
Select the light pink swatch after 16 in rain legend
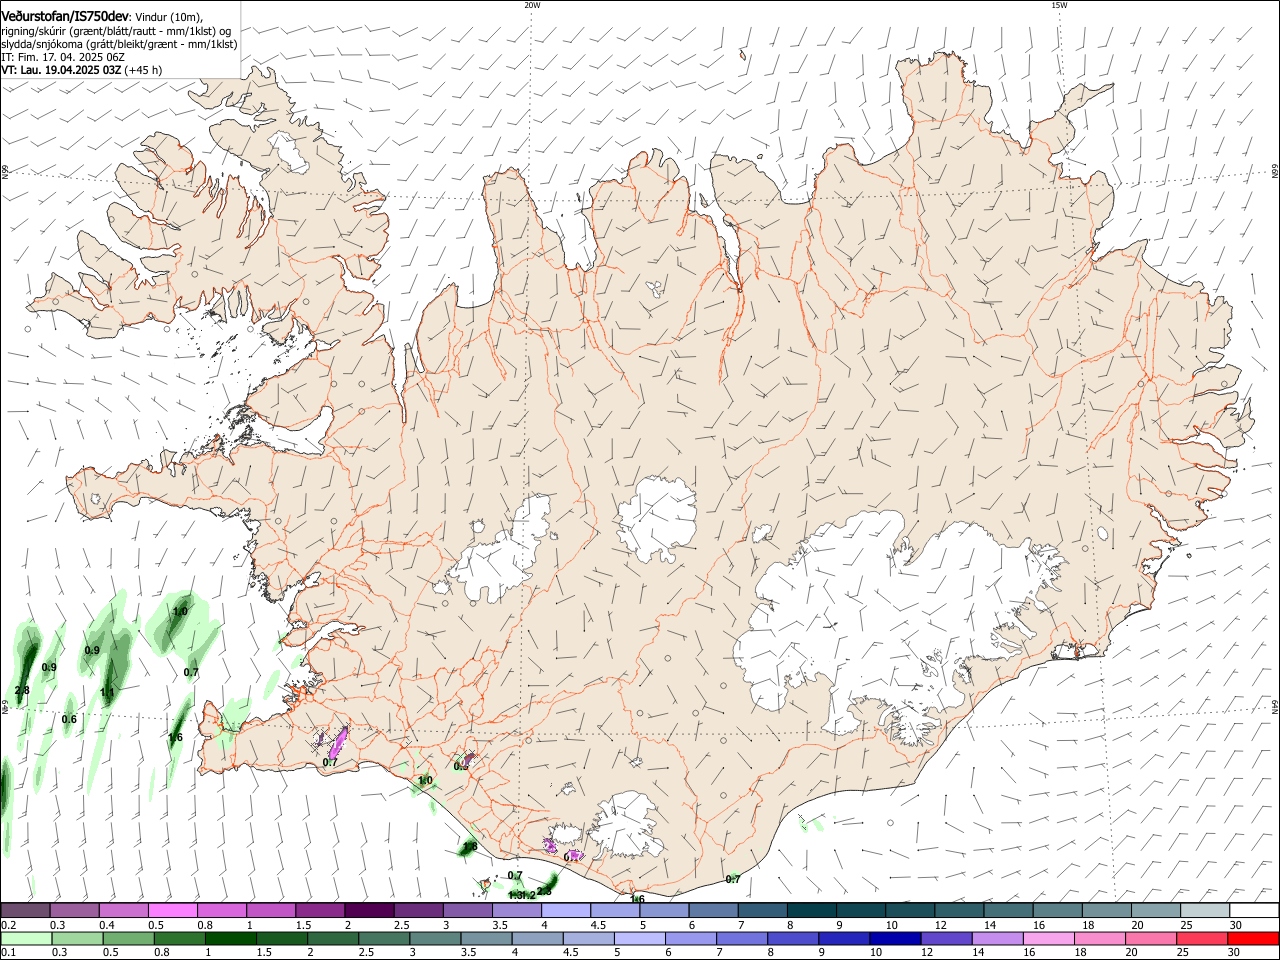(x=1047, y=938)
